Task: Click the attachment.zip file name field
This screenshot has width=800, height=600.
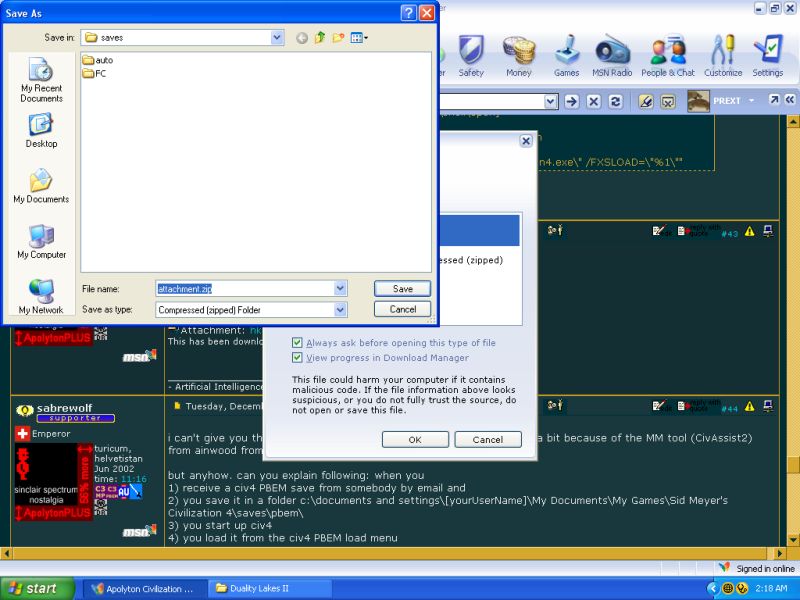Action: click(x=244, y=288)
